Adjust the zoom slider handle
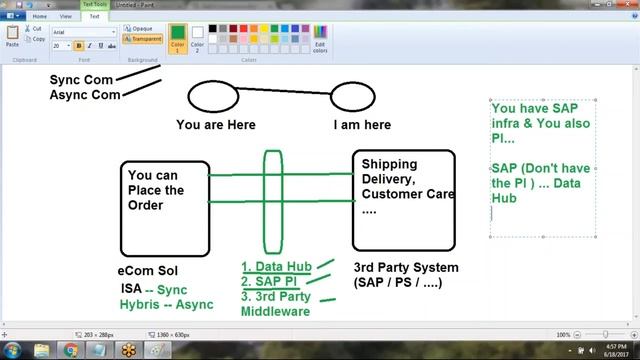The height and width of the screenshot is (360, 640). point(605,335)
